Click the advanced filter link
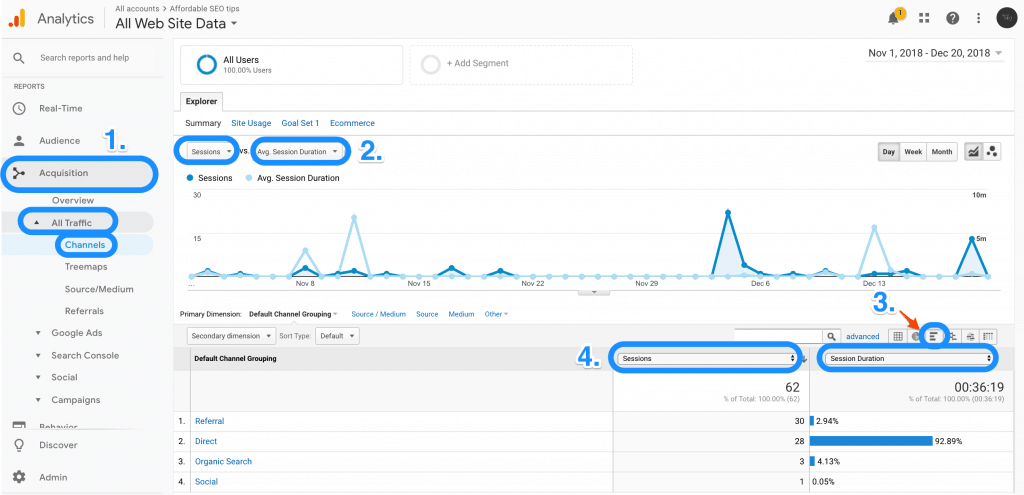1024x495 pixels. click(863, 336)
